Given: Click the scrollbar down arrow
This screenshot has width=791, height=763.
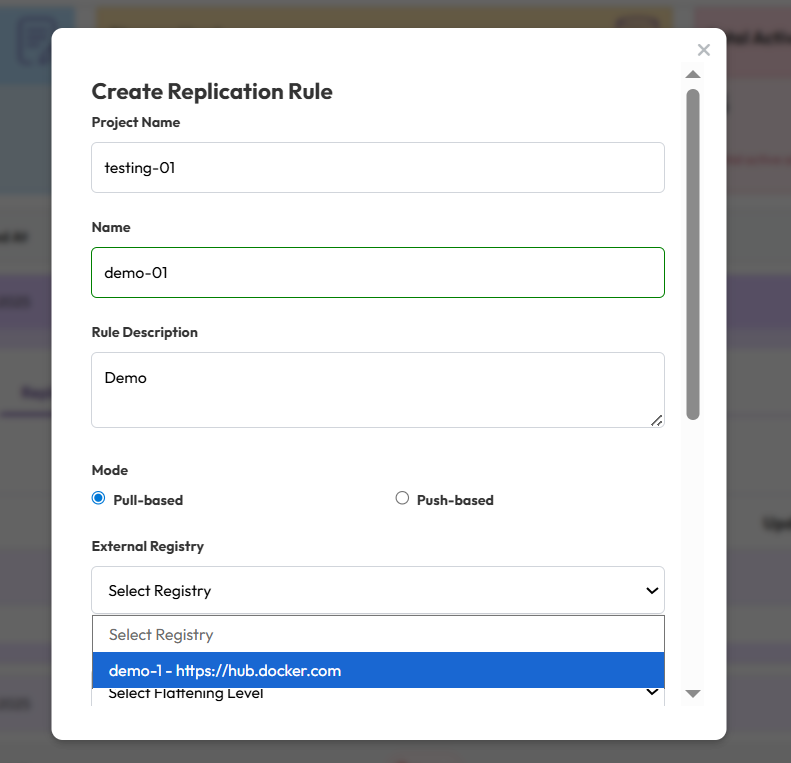Looking at the screenshot, I should [x=693, y=693].
